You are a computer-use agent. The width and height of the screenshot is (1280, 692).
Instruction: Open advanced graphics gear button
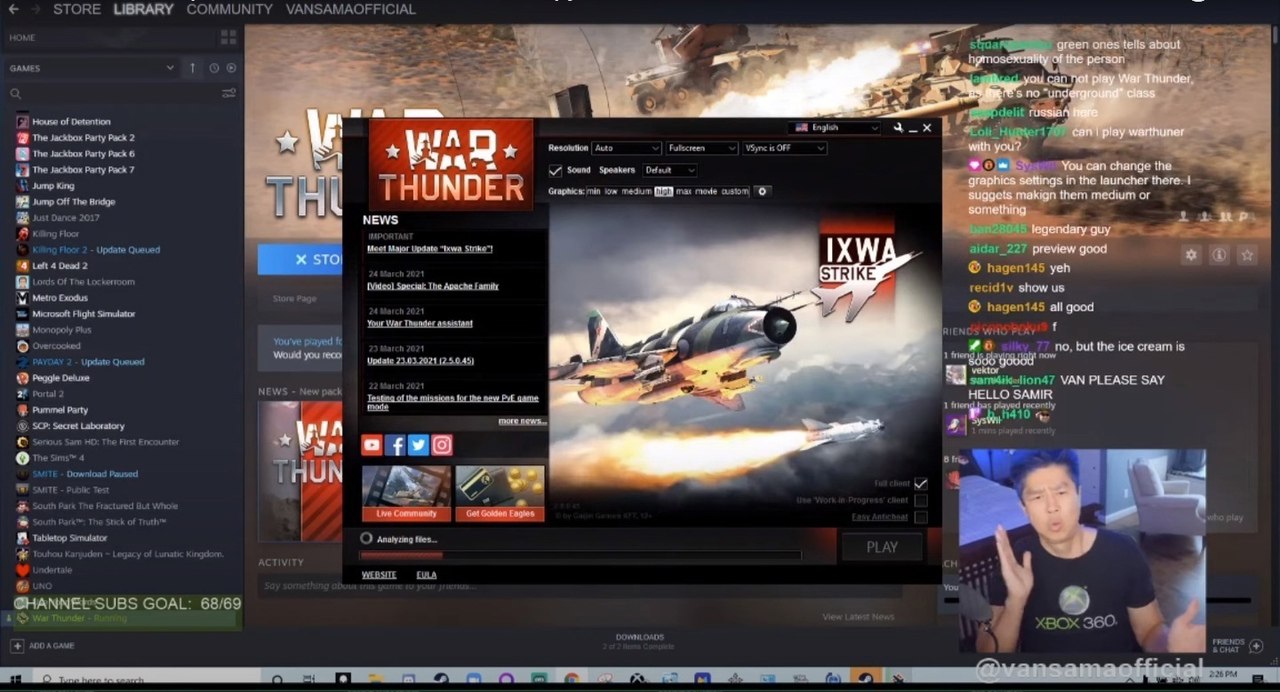[762, 191]
